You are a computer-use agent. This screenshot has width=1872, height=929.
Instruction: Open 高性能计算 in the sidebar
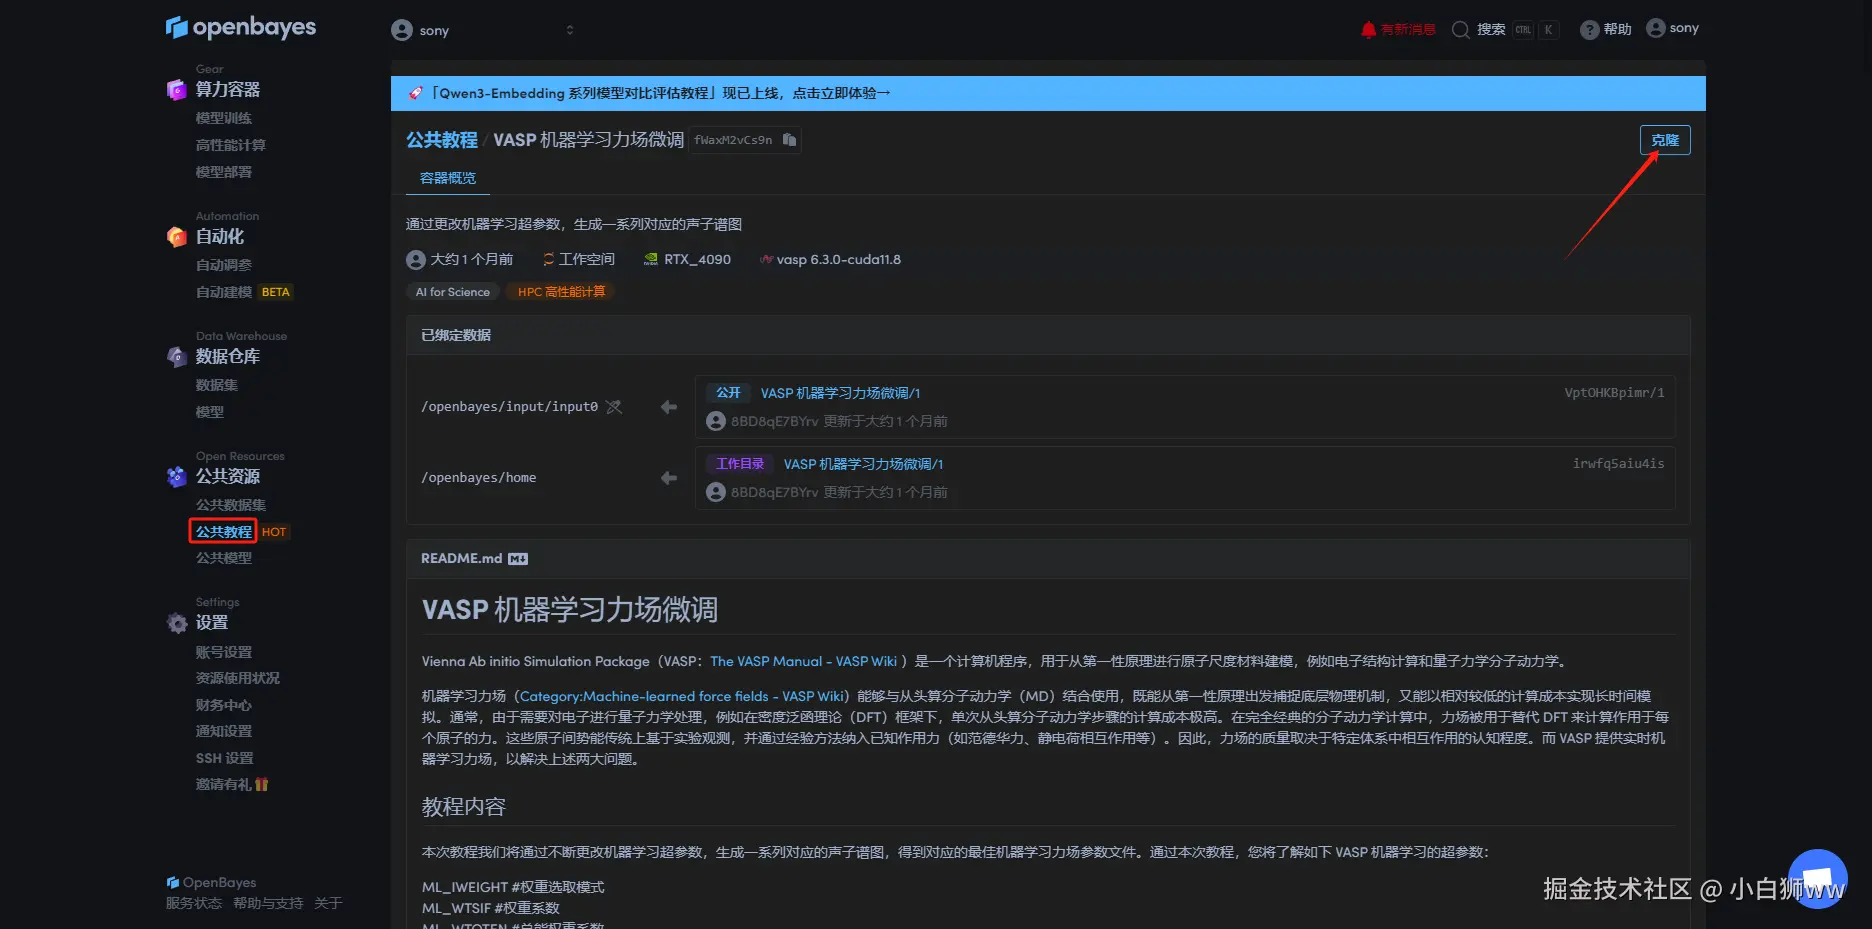click(231, 145)
